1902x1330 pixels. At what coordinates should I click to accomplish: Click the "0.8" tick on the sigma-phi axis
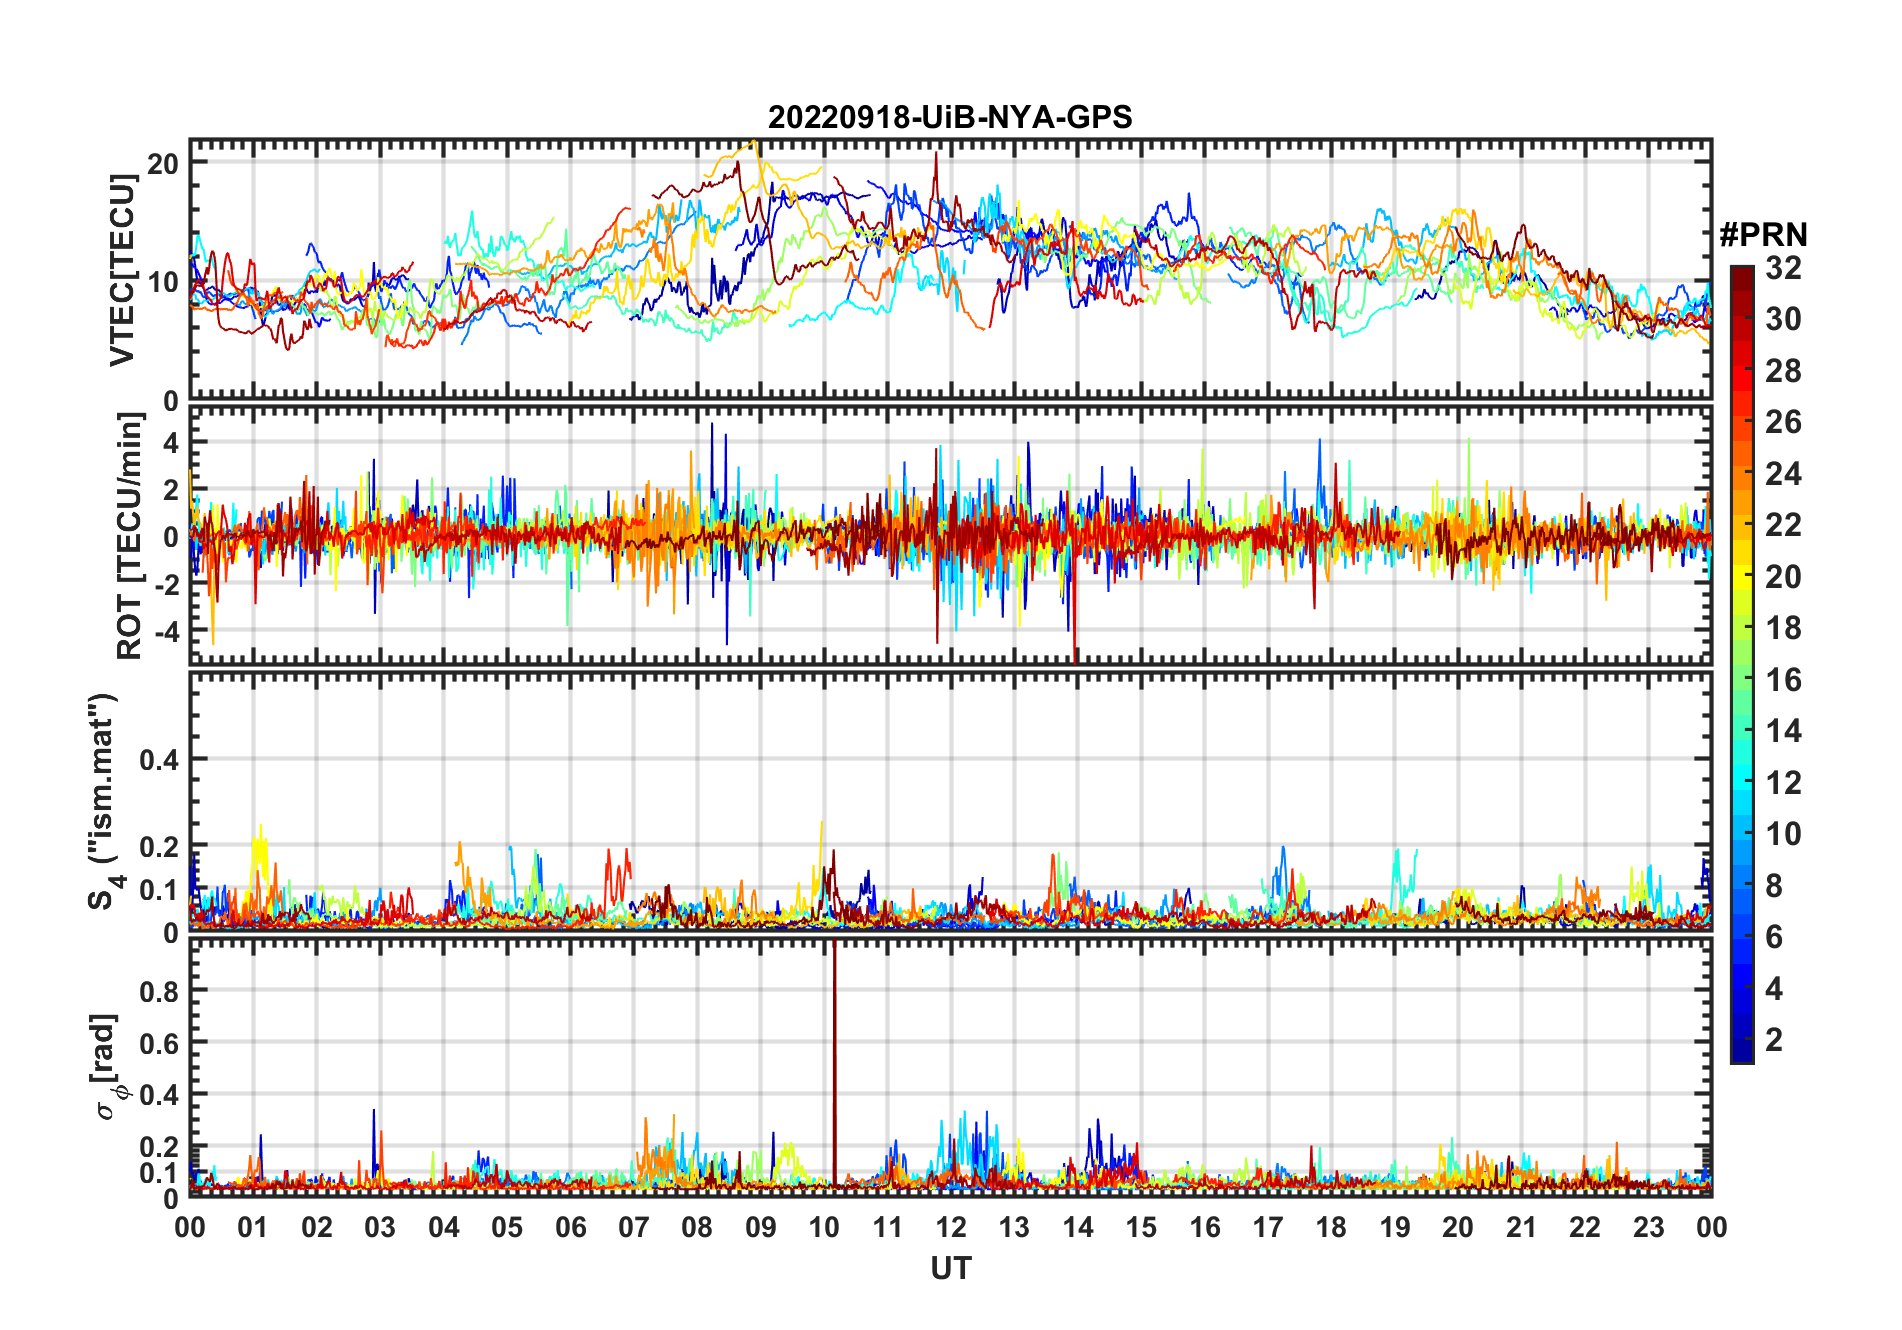pos(159,991)
